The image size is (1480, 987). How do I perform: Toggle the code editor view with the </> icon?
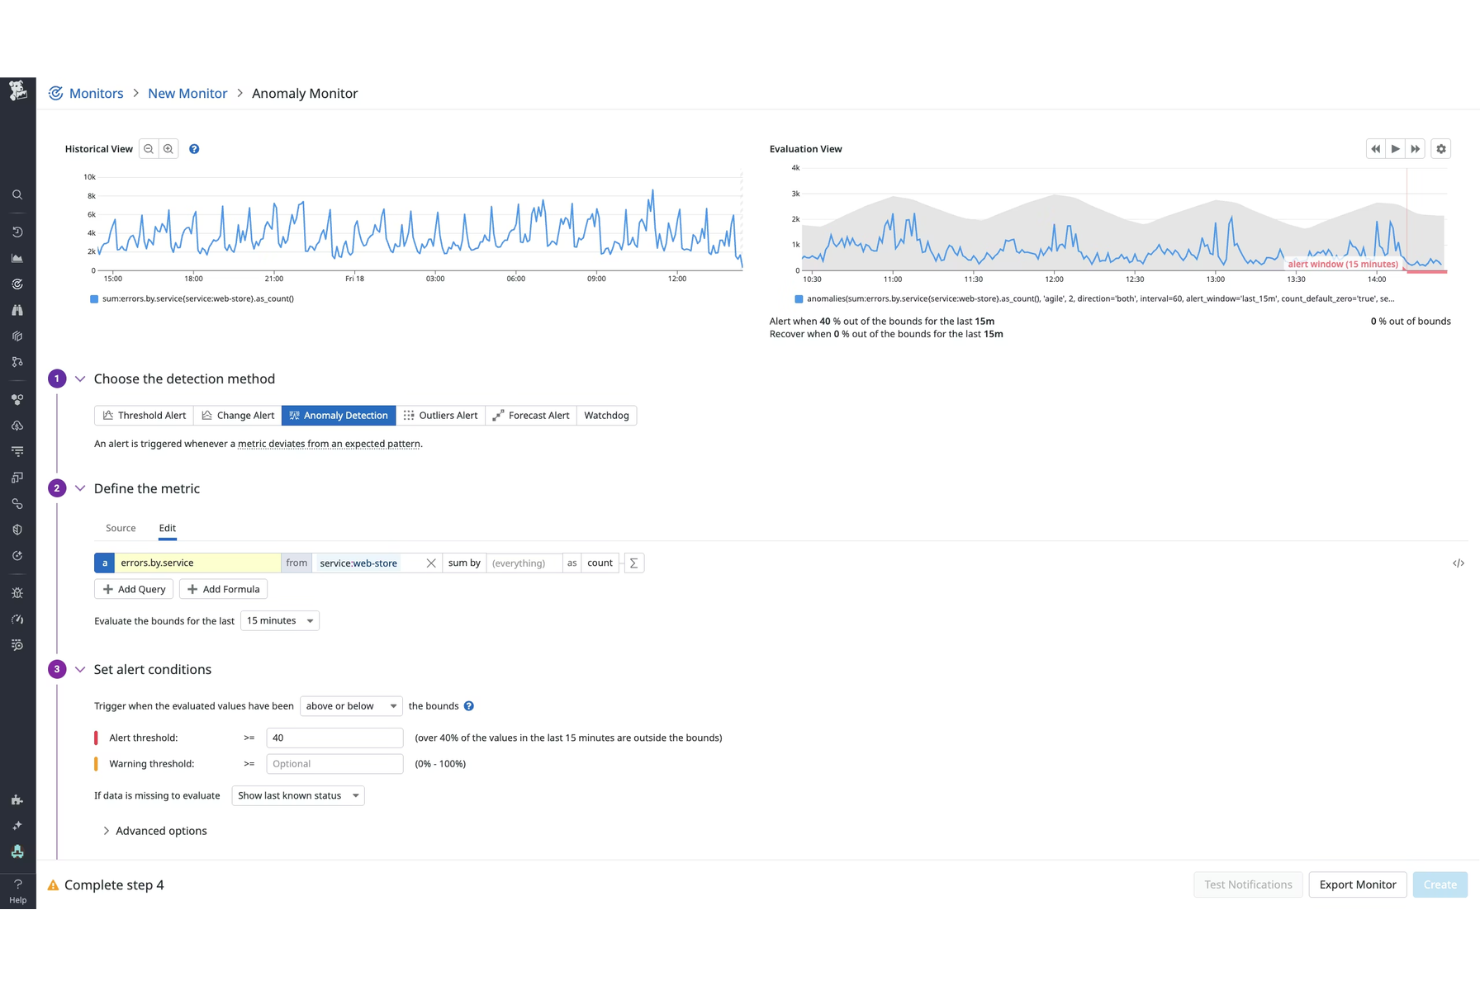click(1458, 562)
